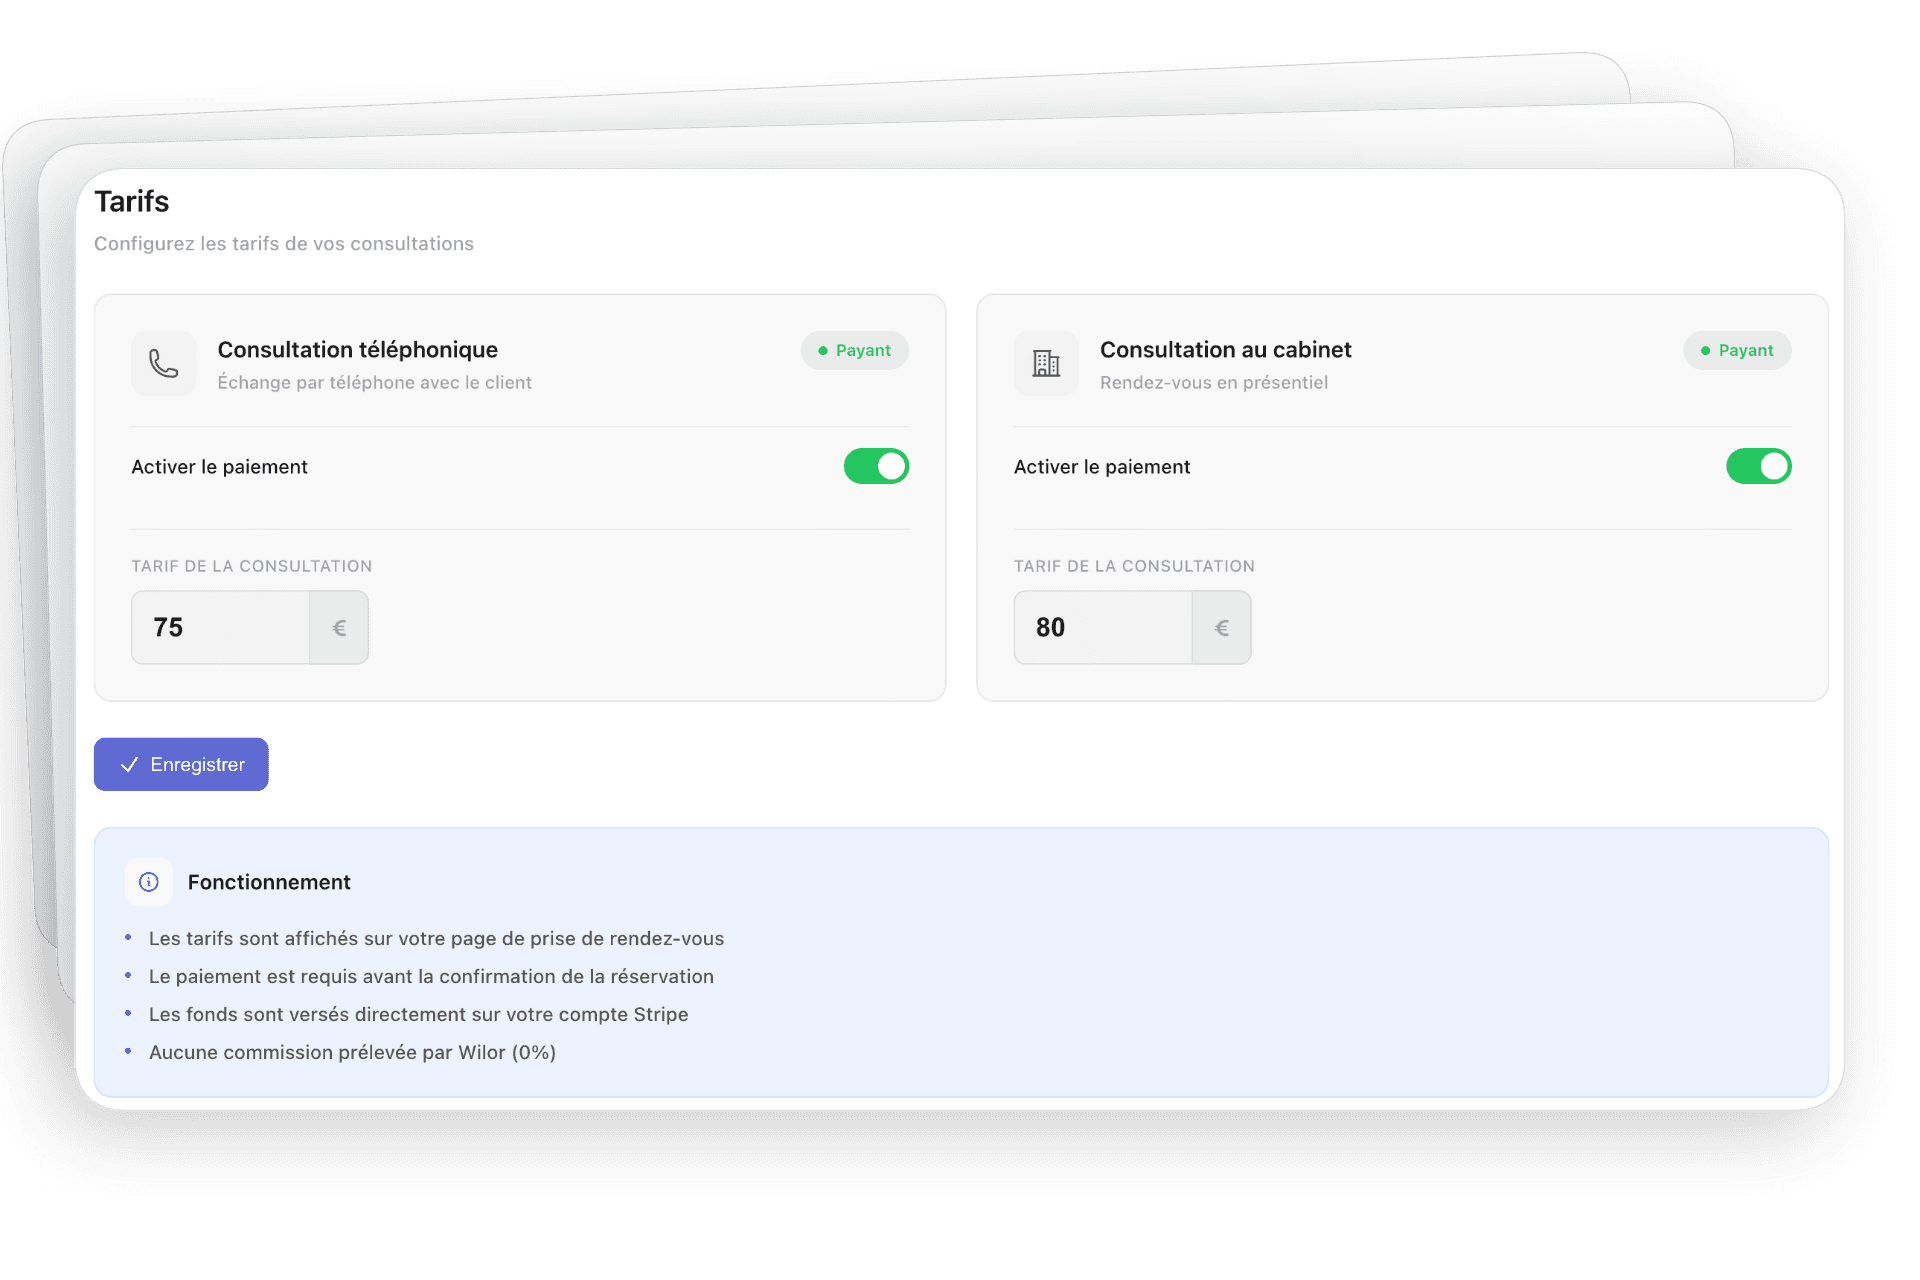Select the phone consultation price field showing 75
The image size is (1920, 1280).
221,628
